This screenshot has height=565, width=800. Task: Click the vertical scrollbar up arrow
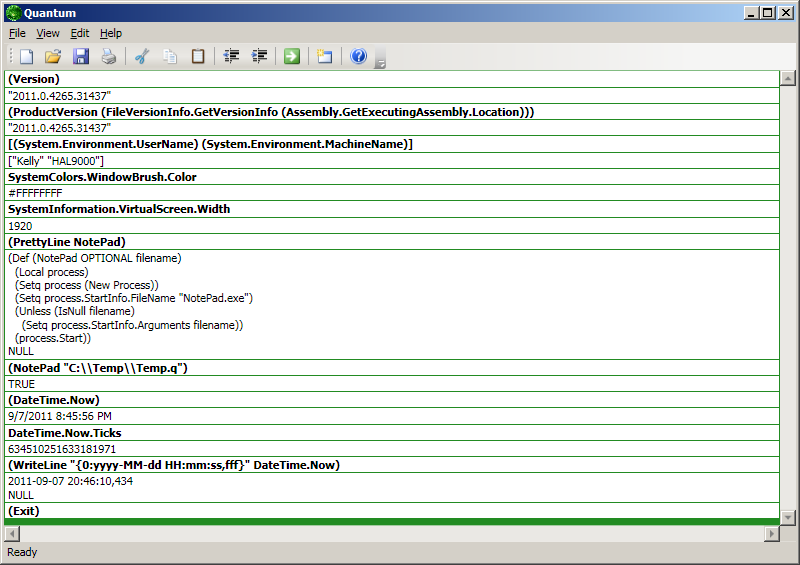(x=788, y=79)
